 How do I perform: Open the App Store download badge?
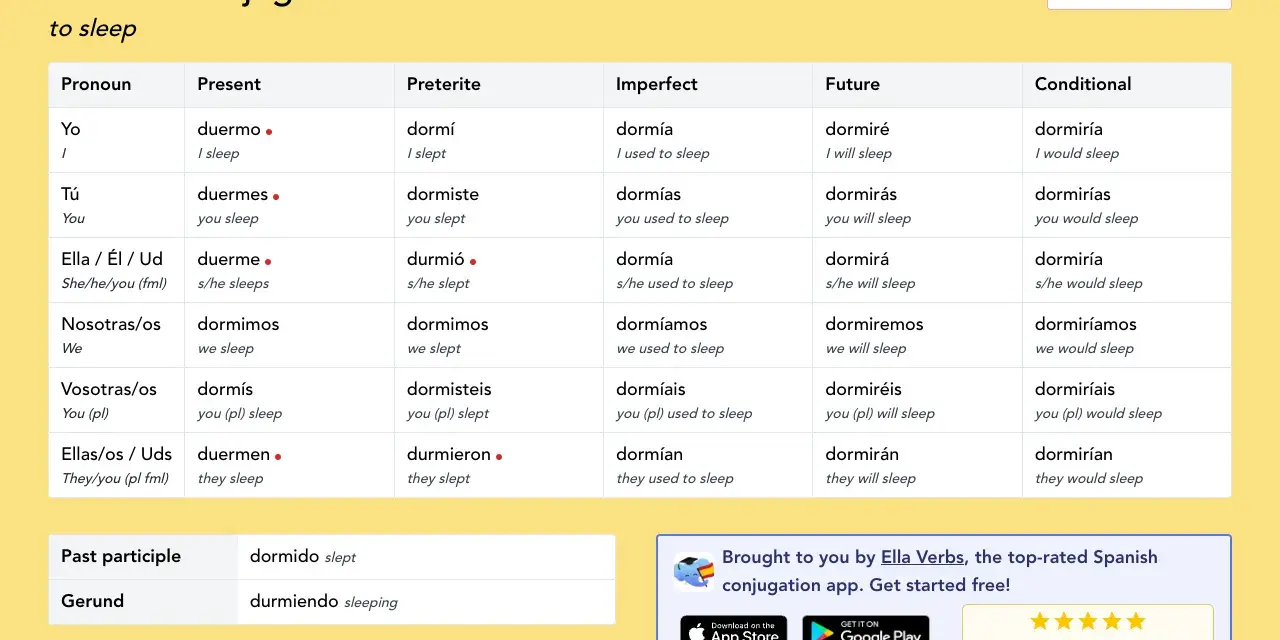(x=733, y=628)
